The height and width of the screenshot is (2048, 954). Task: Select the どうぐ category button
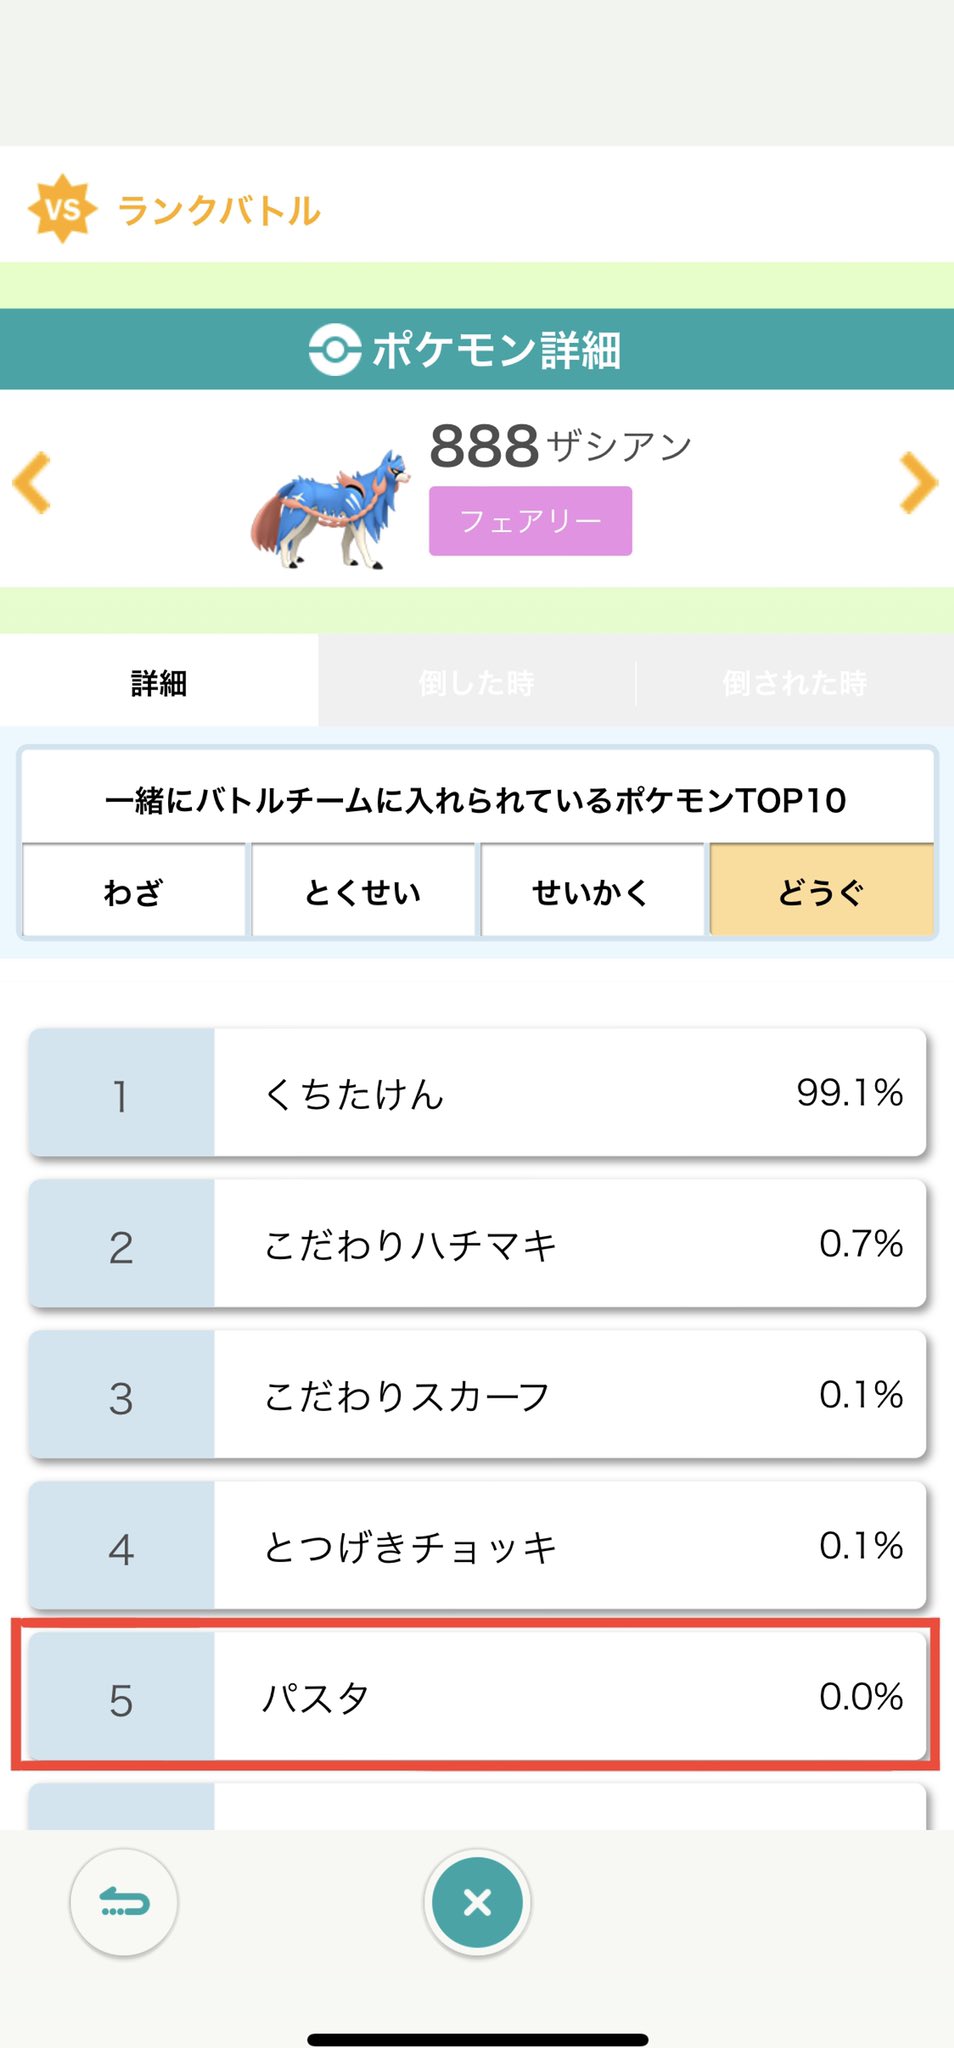[x=821, y=891]
